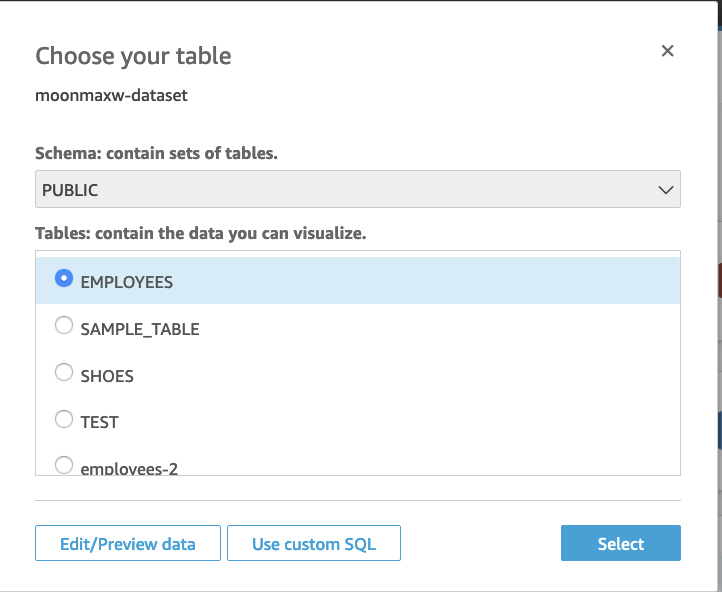Click the Tables: contain the data label

click(201, 233)
